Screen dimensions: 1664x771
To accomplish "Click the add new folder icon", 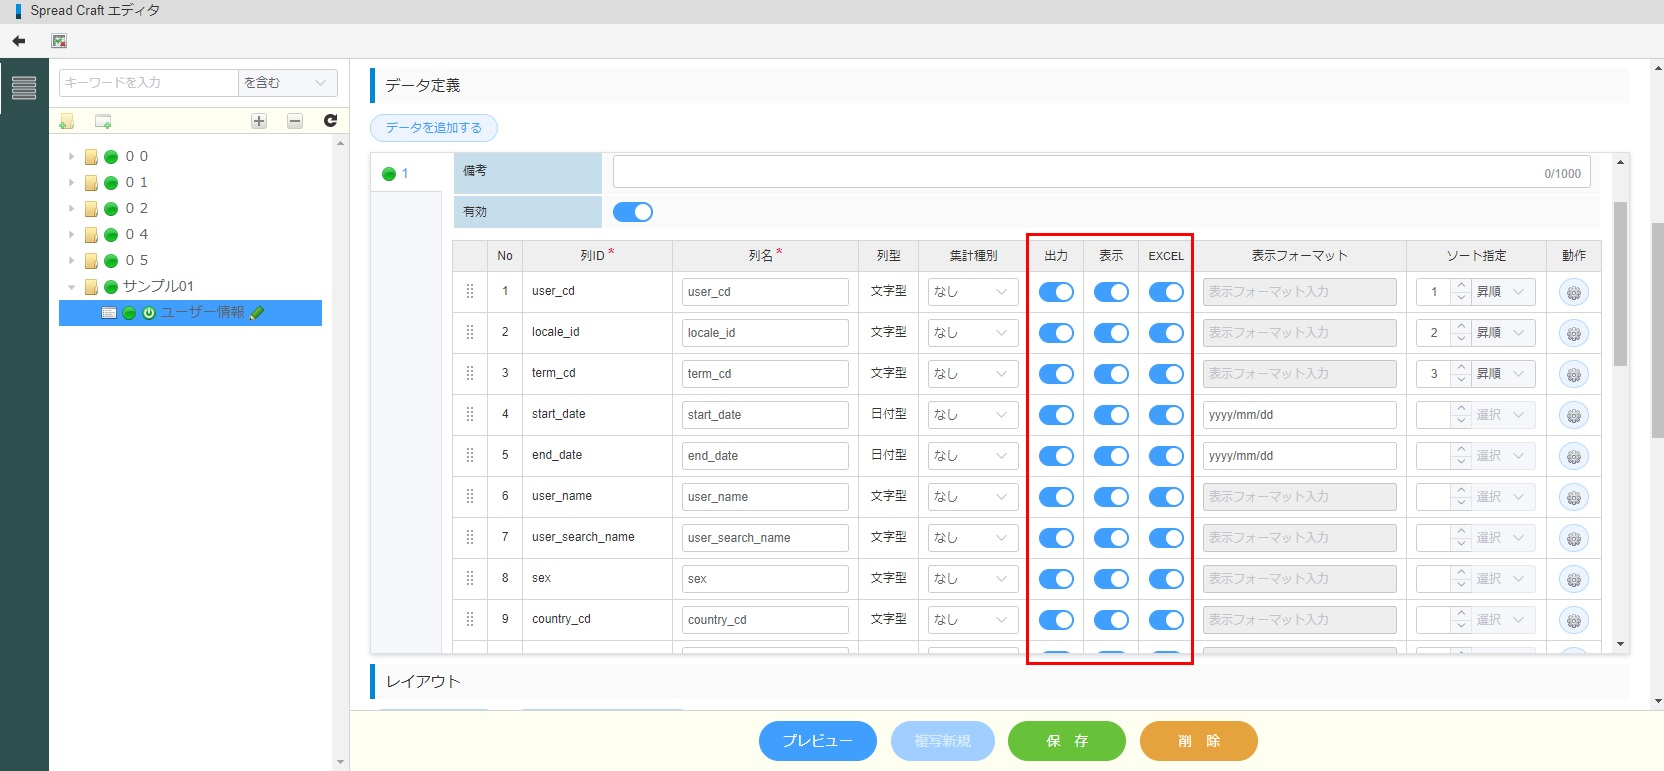I will click(x=67, y=121).
